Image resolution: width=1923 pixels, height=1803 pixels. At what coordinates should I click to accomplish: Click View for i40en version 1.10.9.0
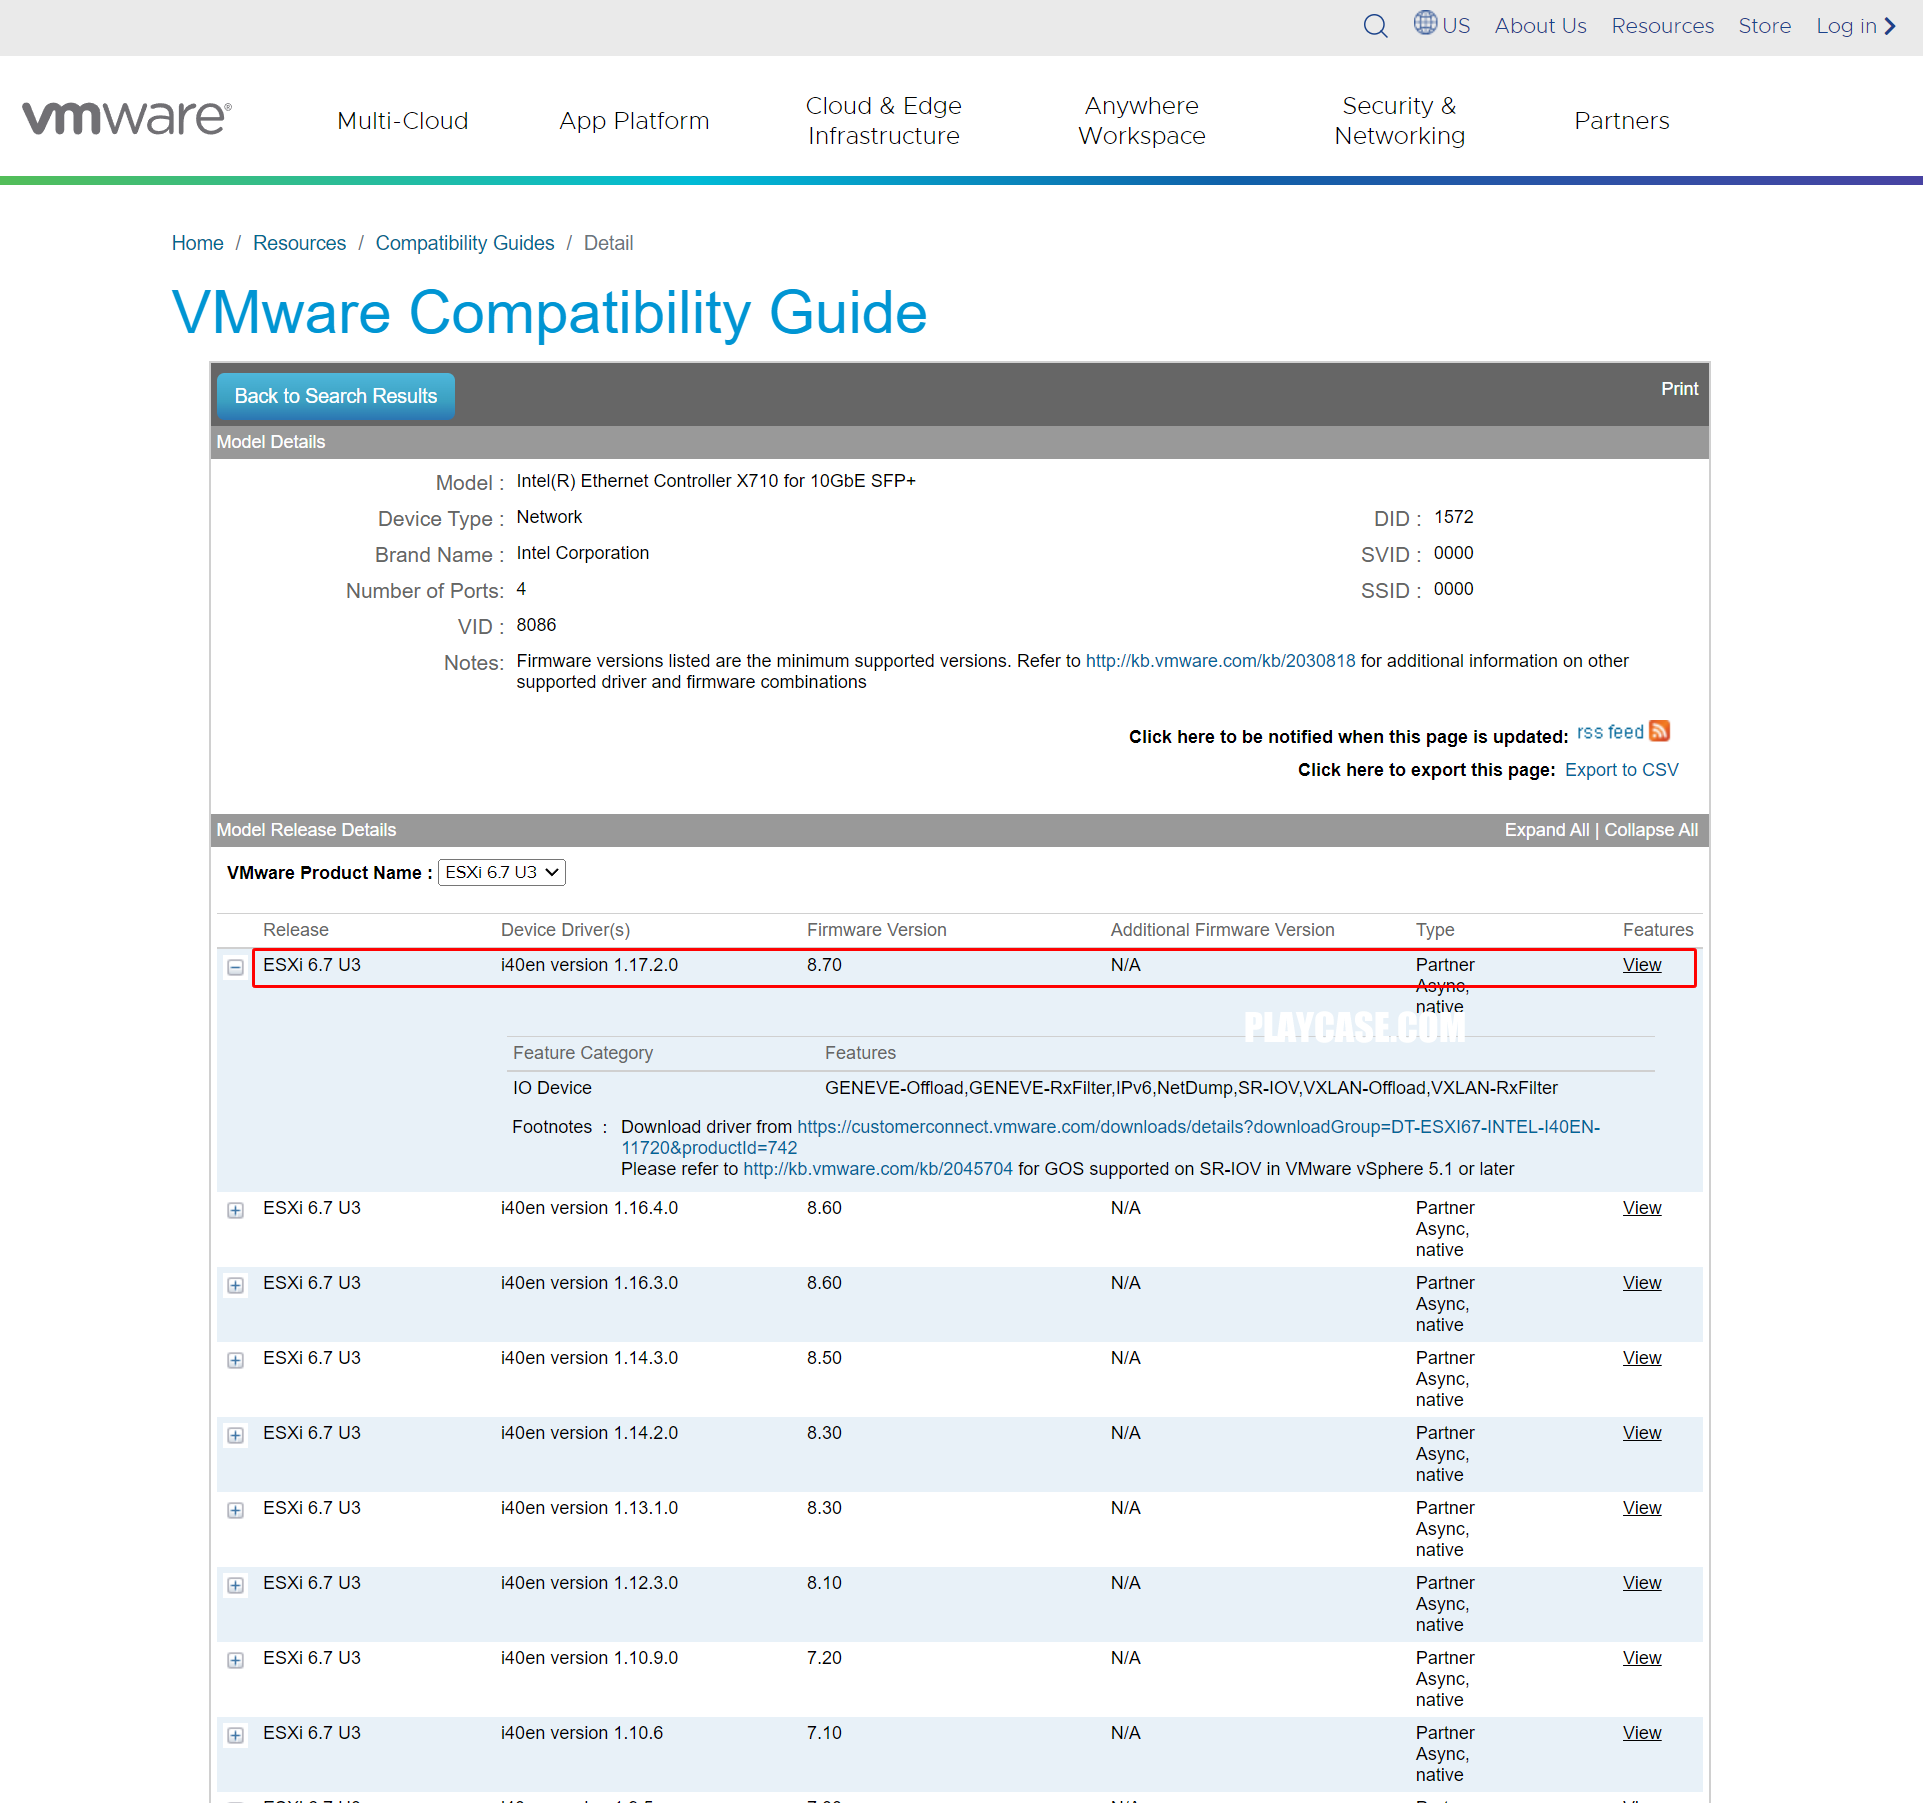1641,1658
